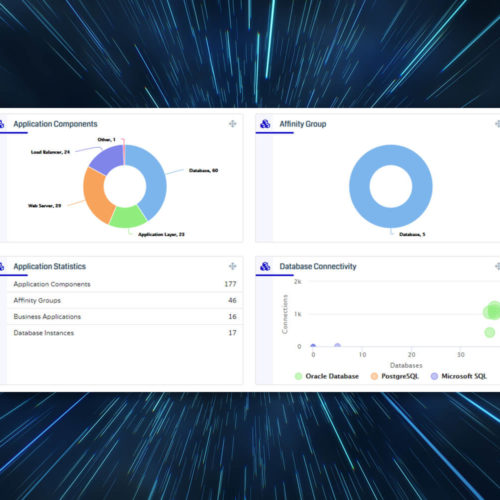
Task: Toggle the Oracle Database legend marker
Action: 298,376
